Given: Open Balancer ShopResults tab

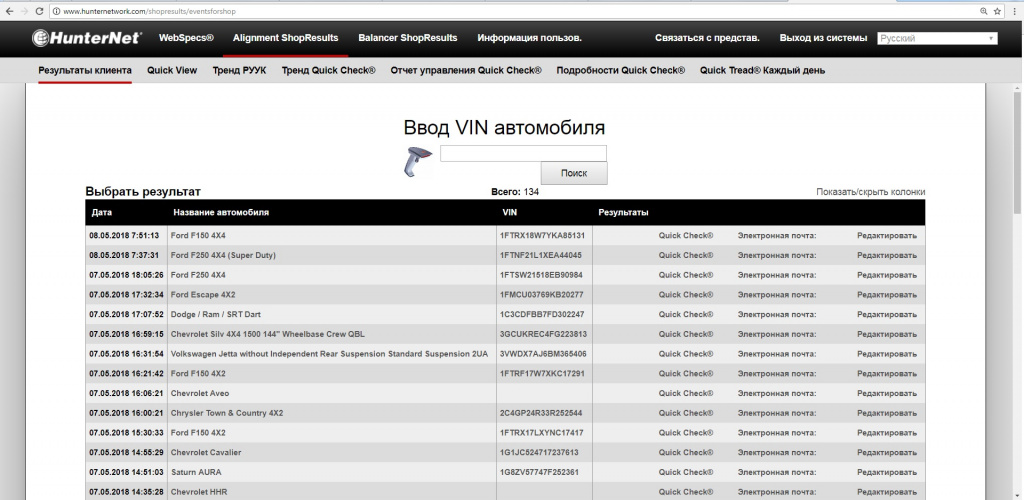Looking at the screenshot, I should coord(408,38).
